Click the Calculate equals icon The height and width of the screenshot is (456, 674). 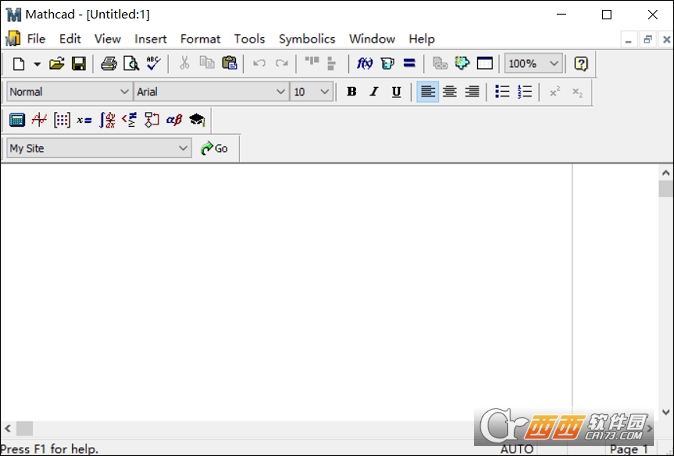(409, 64)
